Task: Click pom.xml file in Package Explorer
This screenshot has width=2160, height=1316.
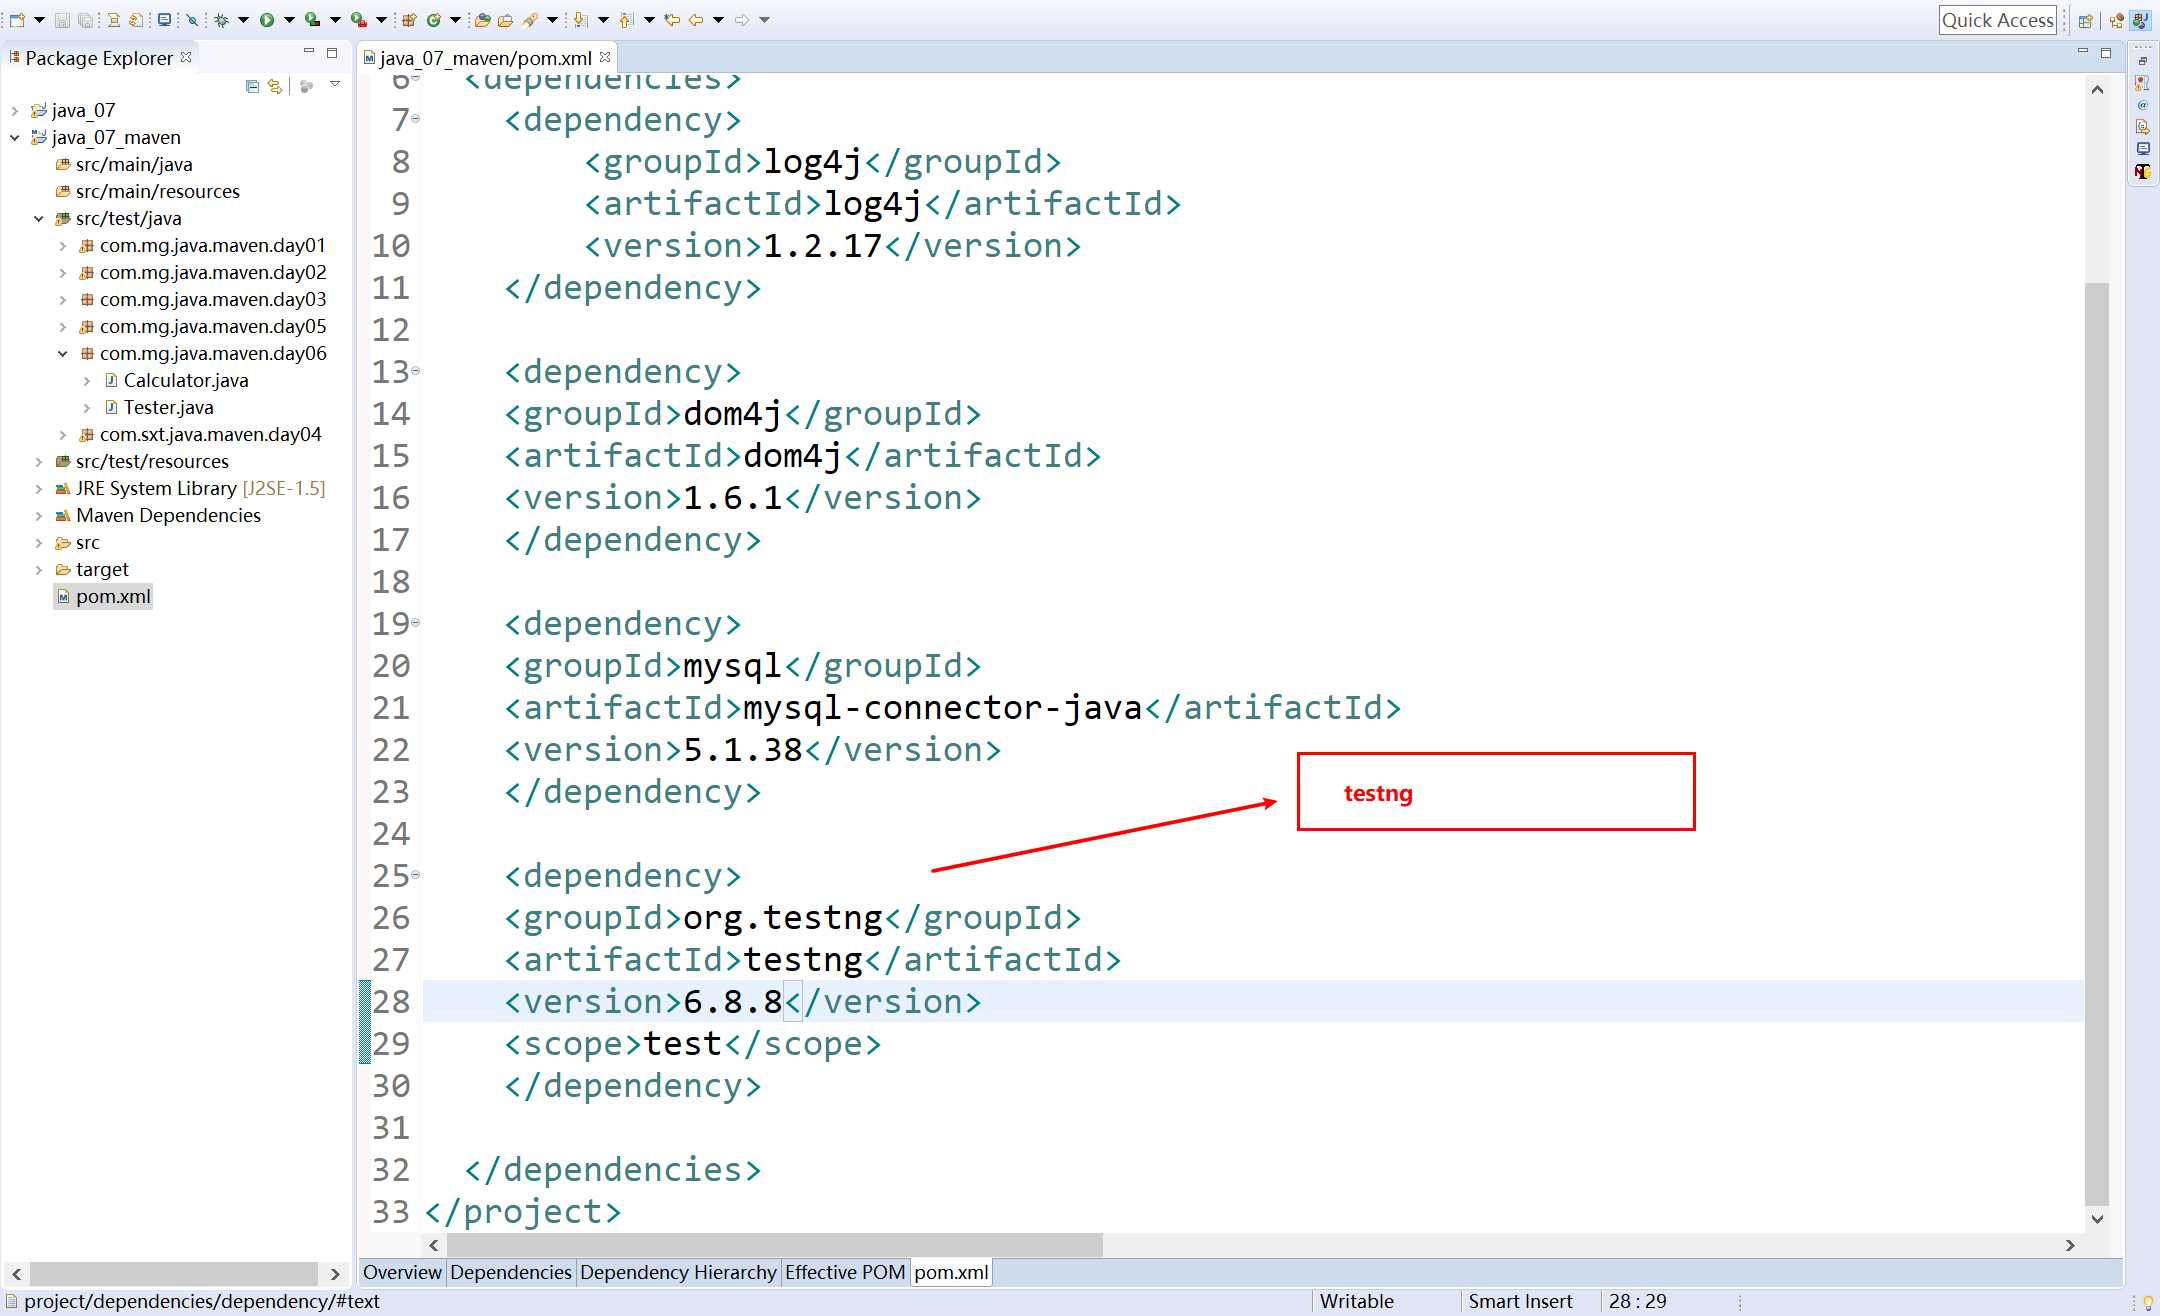Action: coord(113,596)
